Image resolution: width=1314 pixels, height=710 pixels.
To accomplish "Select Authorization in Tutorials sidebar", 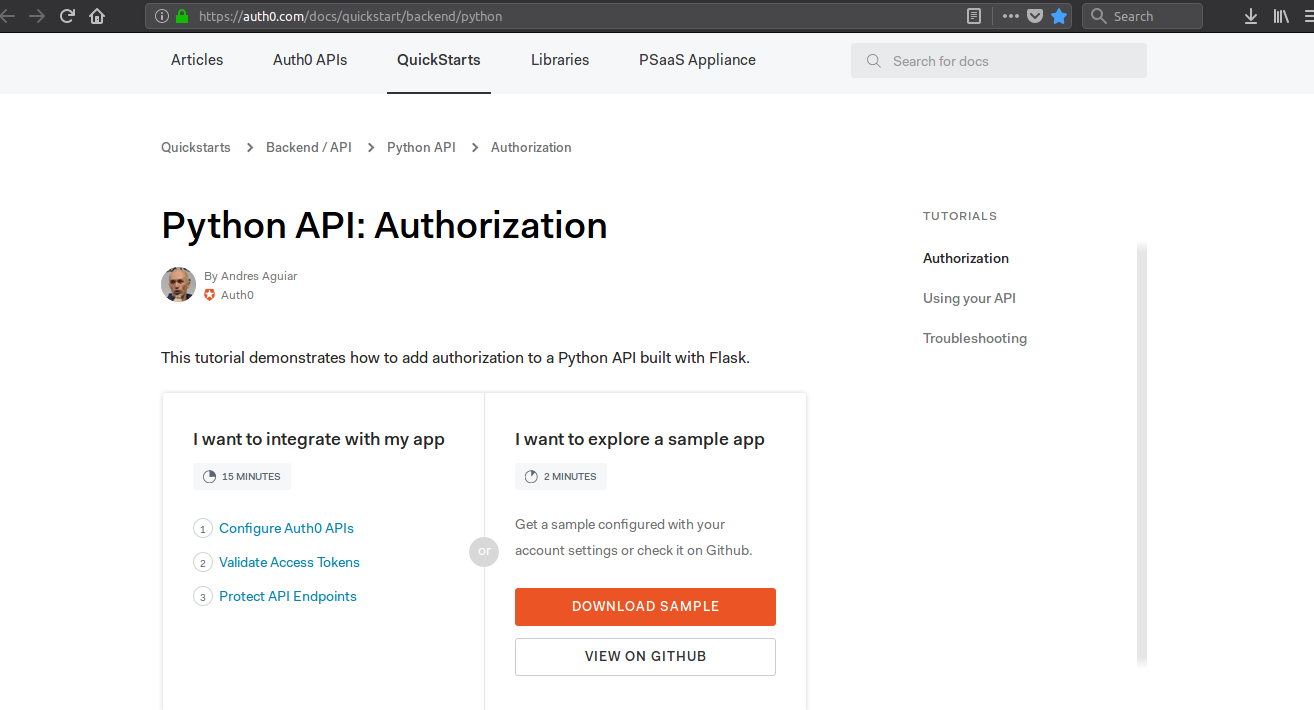I will 966,258.
